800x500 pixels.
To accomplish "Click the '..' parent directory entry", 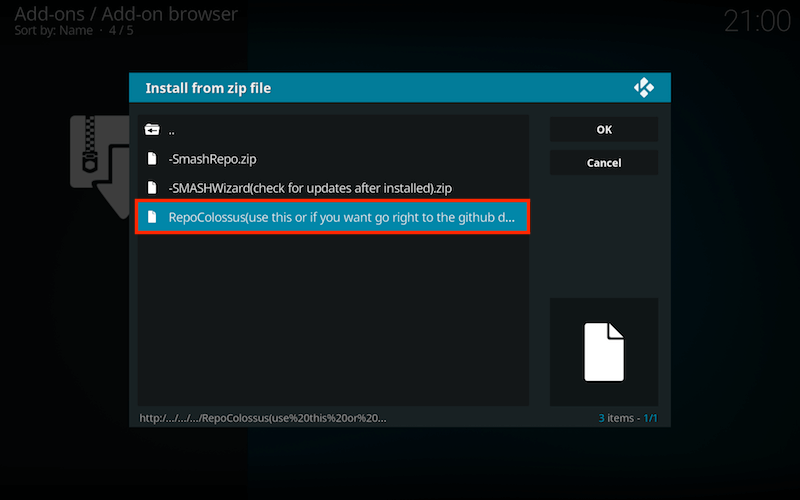I will pos(333,130).
